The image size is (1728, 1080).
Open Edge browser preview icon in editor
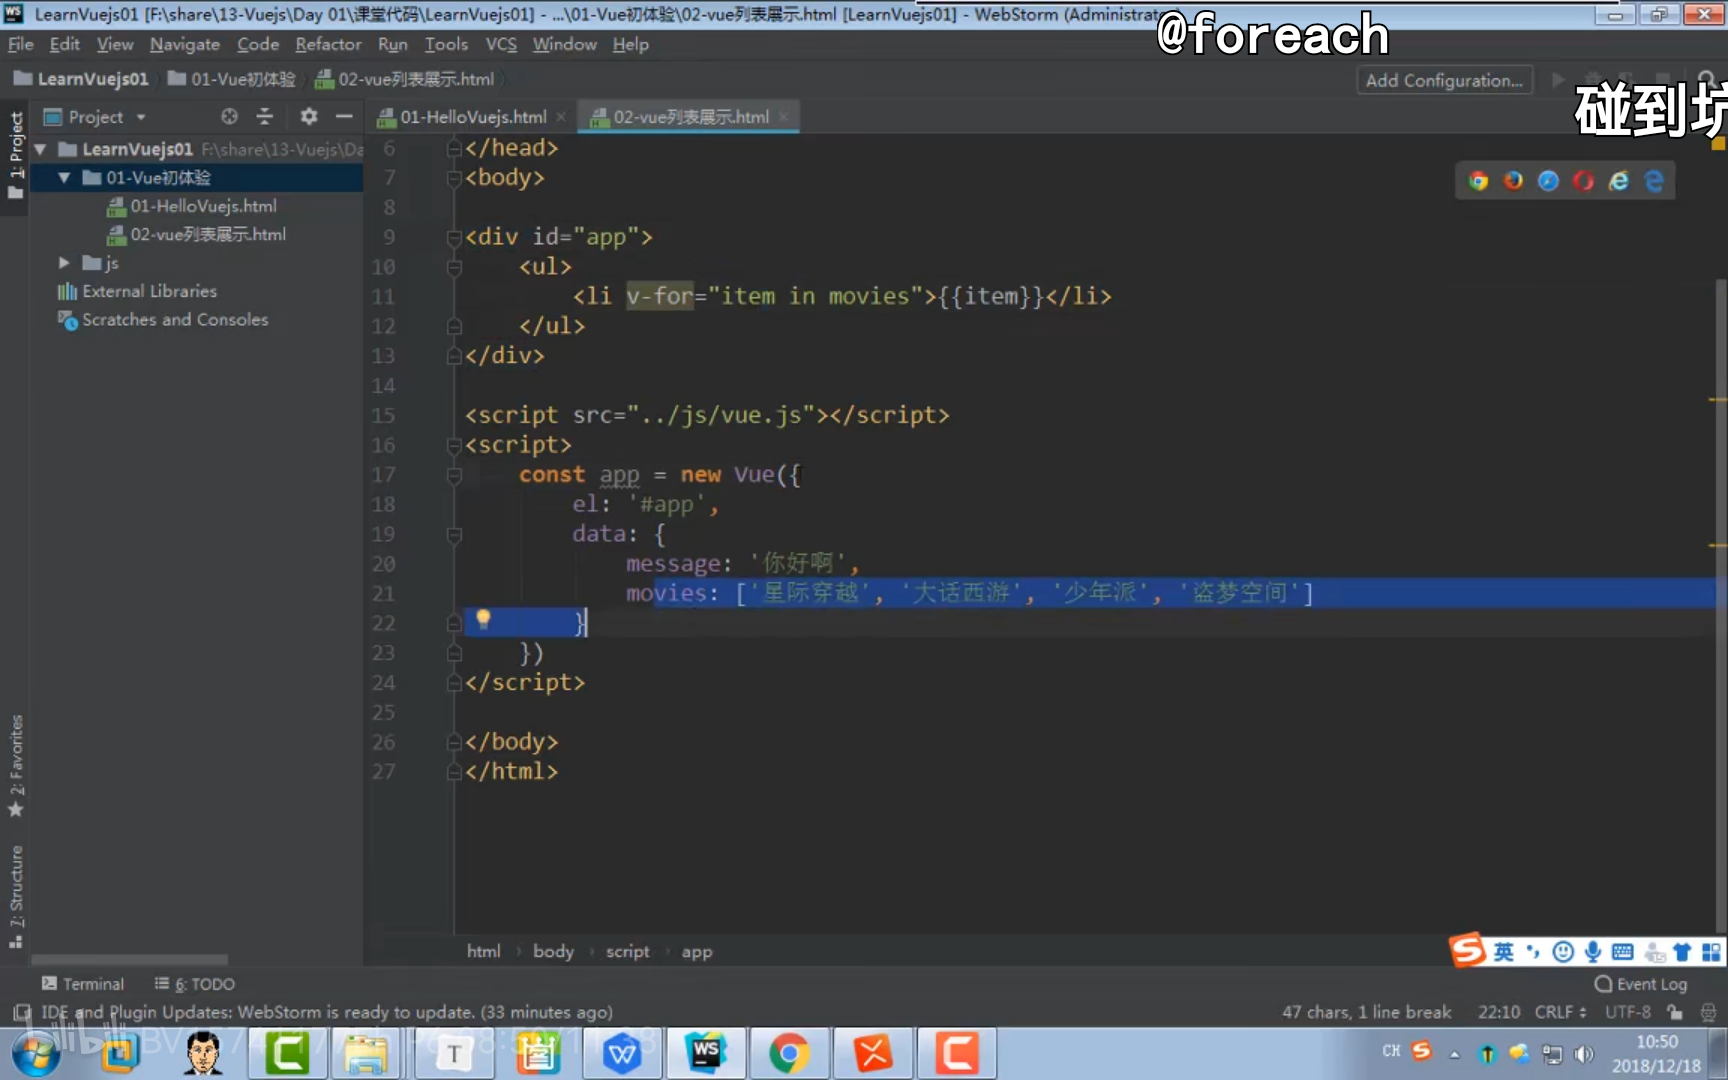point(1653,181)
